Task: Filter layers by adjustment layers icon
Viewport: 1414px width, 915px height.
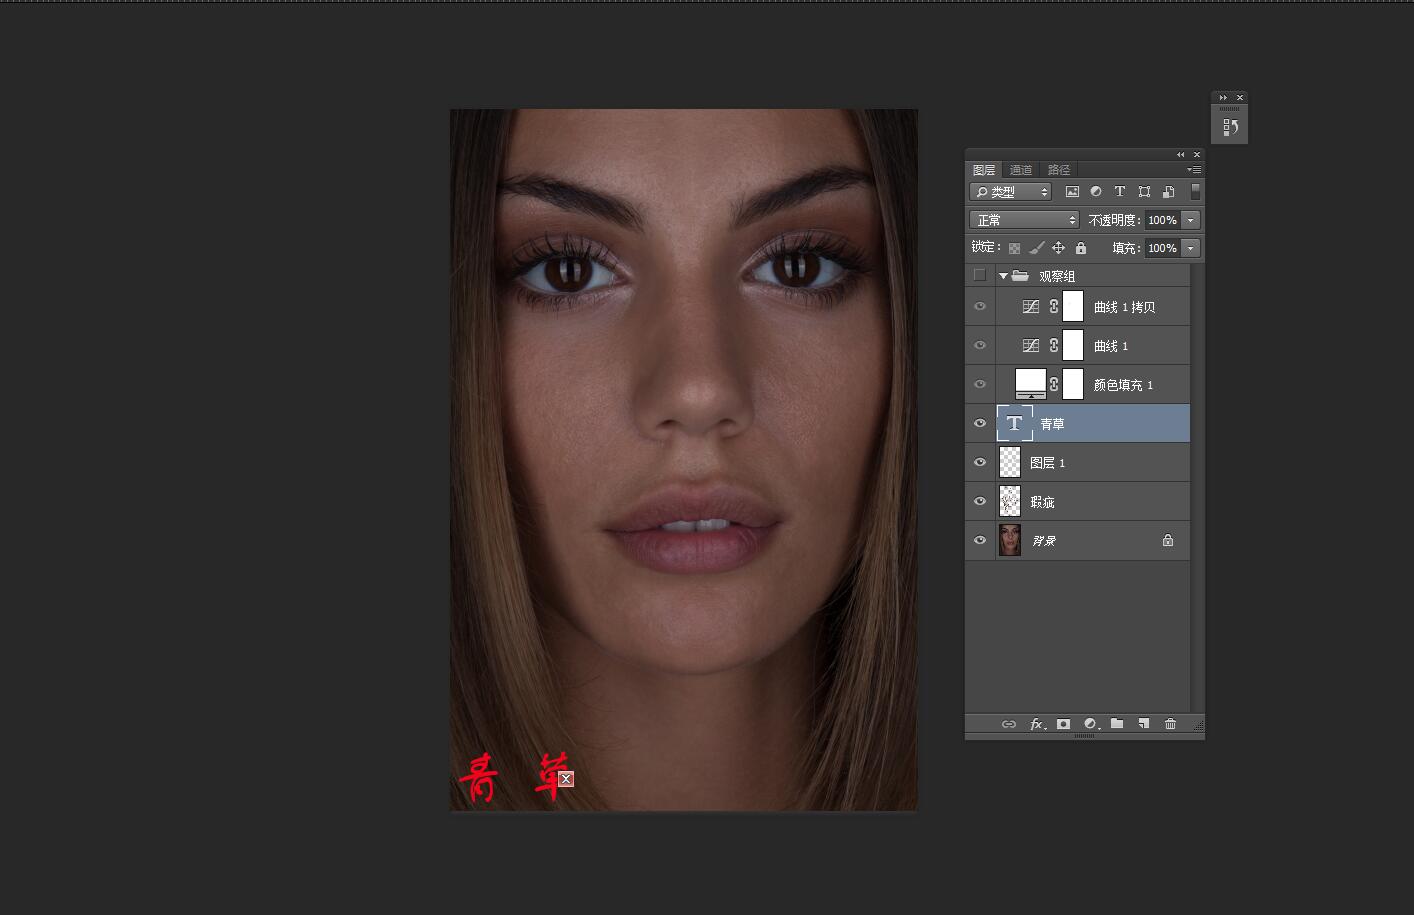Action: 1096,192
